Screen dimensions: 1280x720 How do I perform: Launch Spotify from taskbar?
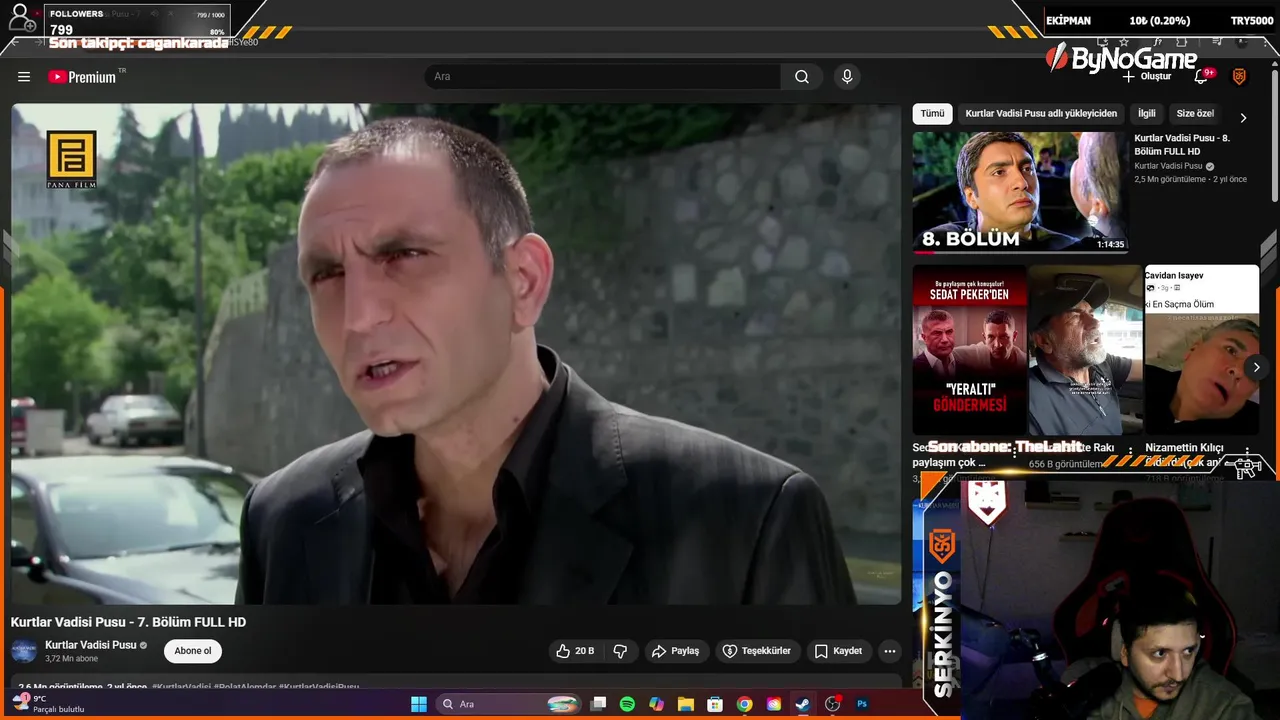[627, 704]
